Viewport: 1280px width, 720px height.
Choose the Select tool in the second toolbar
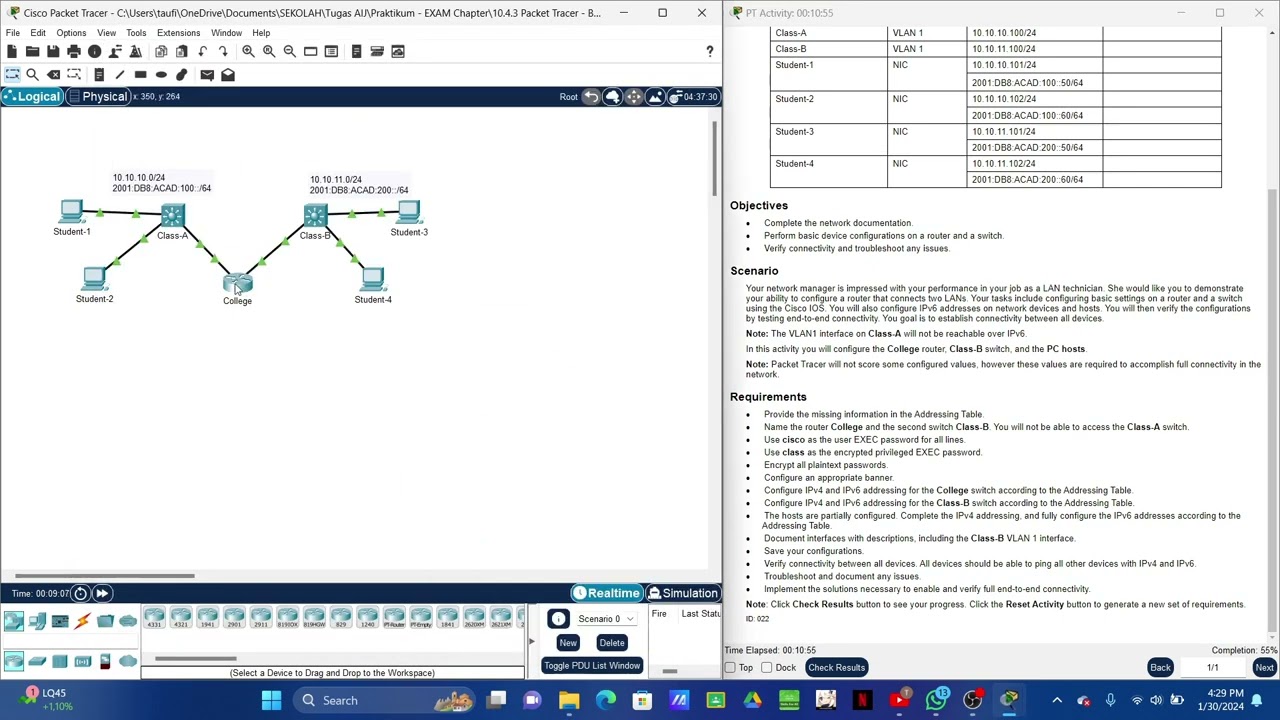12,75
